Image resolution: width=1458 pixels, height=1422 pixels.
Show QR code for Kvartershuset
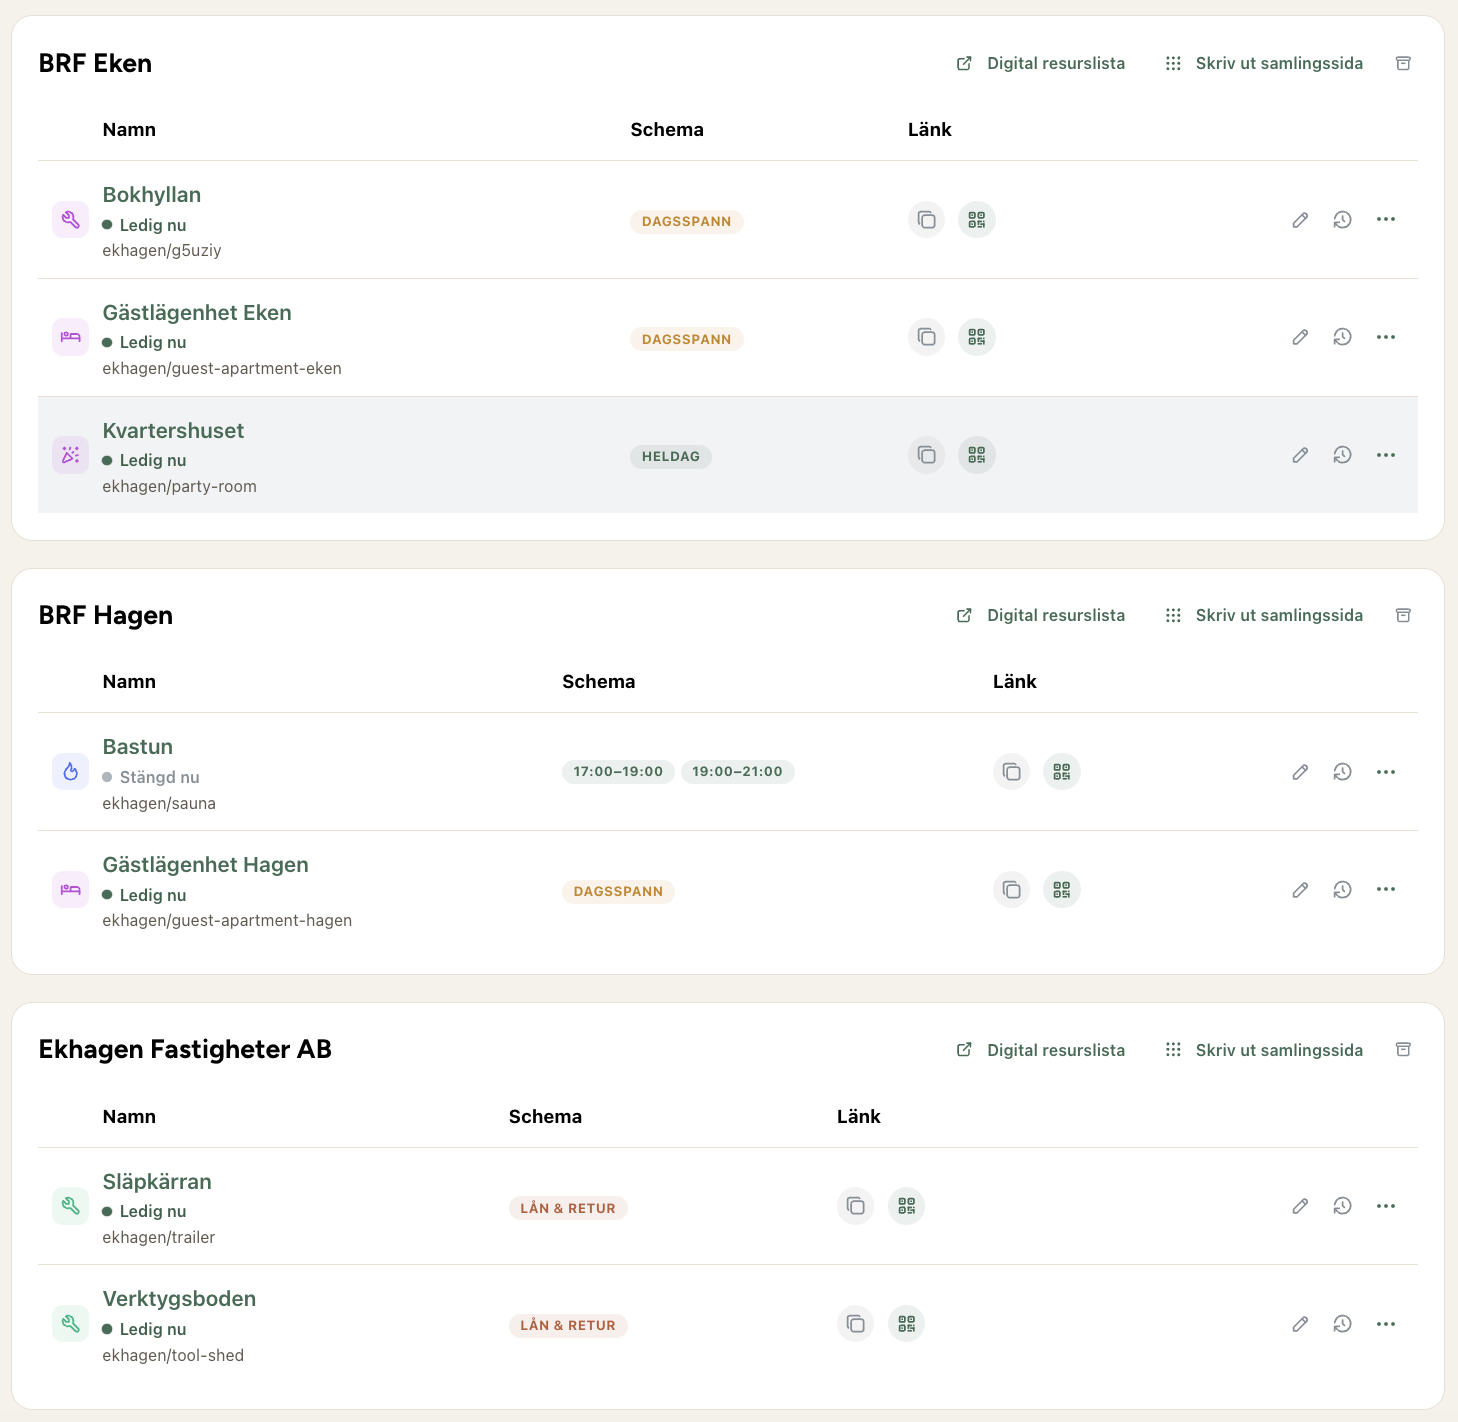coord(977,455)
